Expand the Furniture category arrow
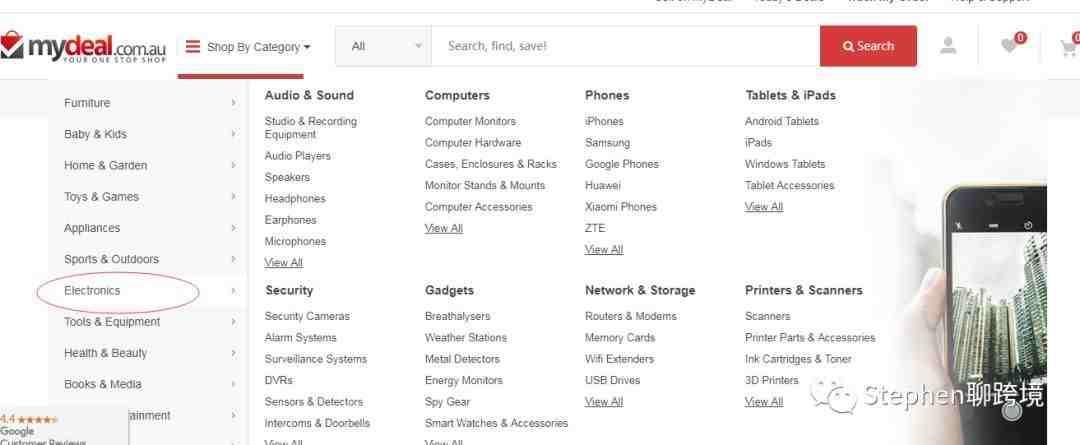 click(x=233, y=103)
